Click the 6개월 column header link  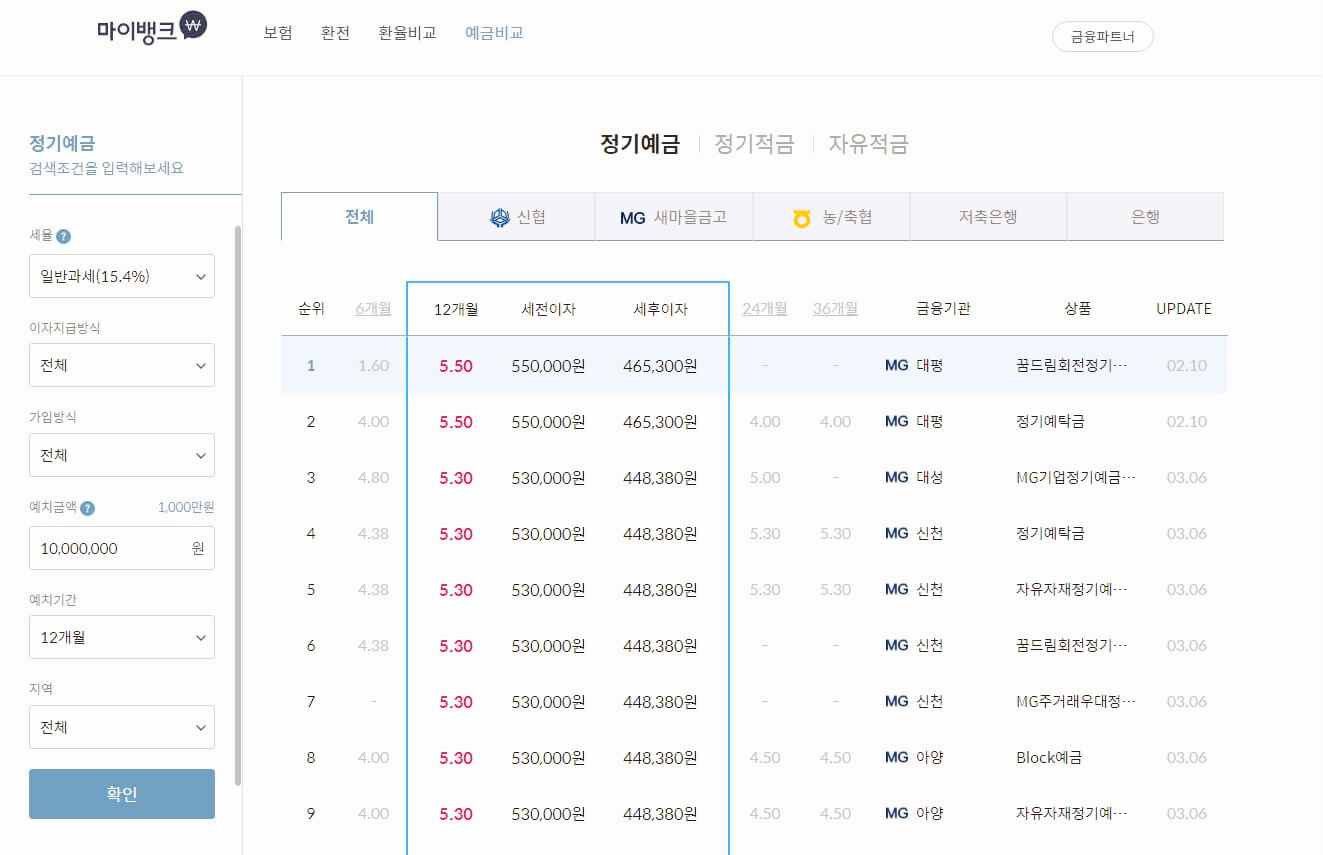click(x=374, y=309)
